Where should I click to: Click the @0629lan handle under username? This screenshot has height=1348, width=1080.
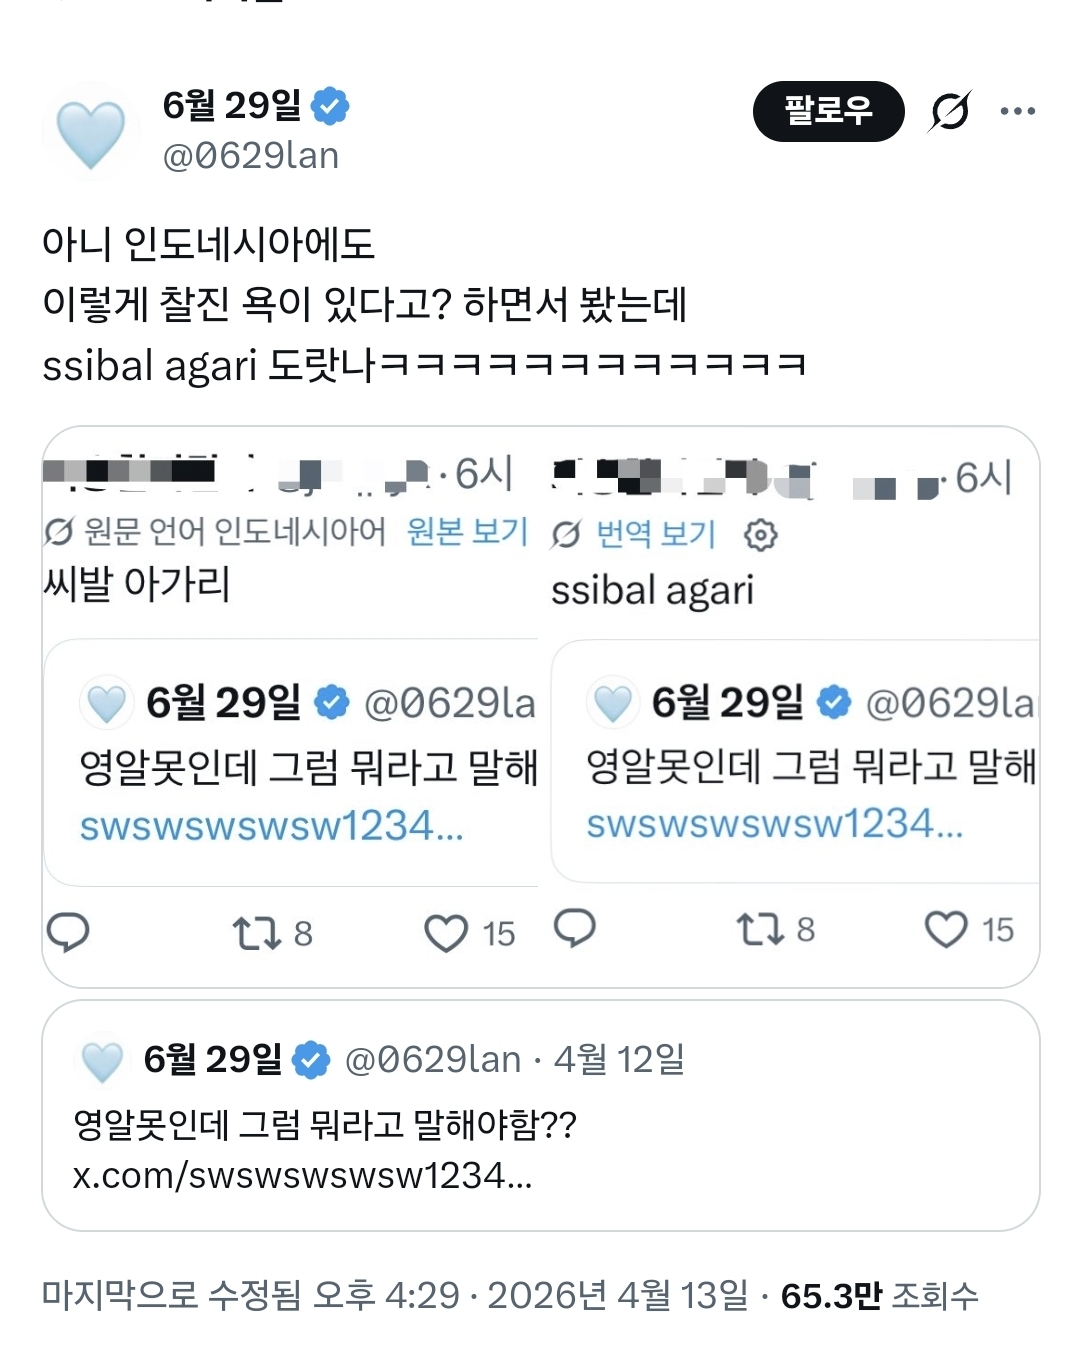(251, 157)
